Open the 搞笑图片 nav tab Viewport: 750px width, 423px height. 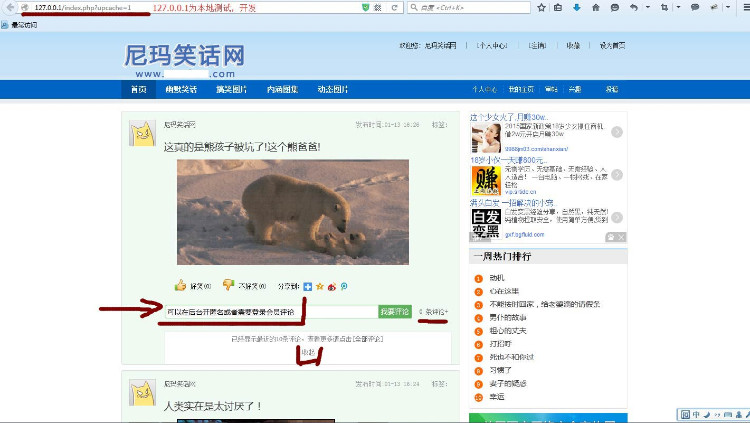coord(232,89)
